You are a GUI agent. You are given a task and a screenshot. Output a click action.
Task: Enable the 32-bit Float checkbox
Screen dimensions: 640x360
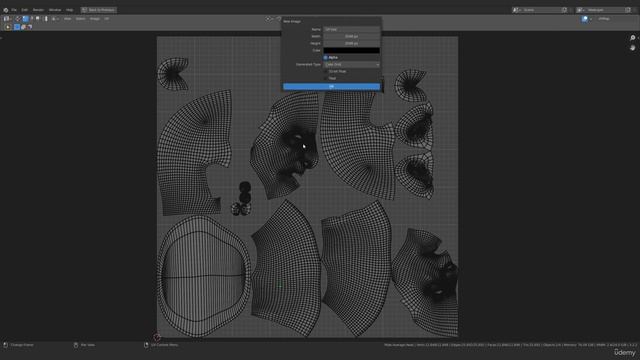[x=325, y=71]
